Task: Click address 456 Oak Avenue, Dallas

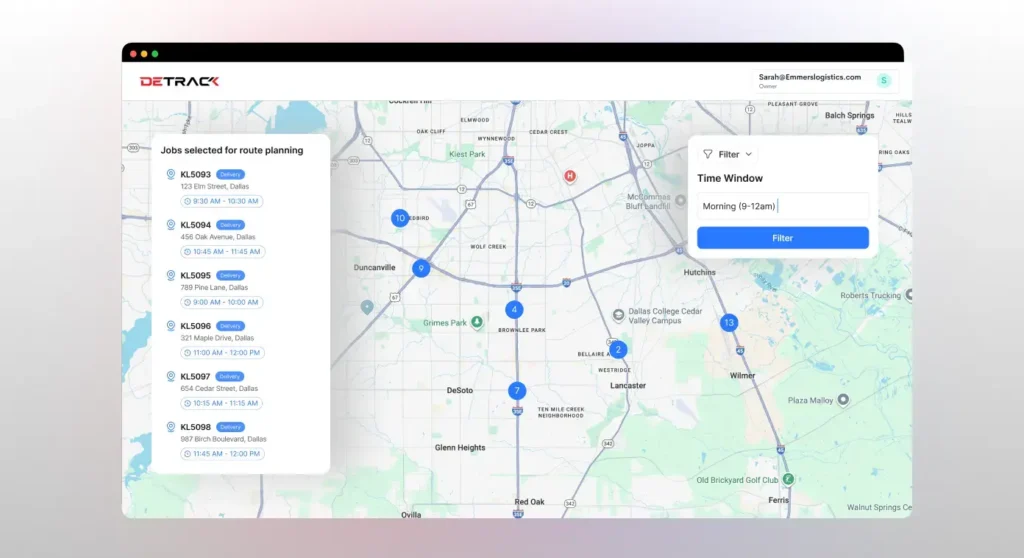Action: (217, 237)
